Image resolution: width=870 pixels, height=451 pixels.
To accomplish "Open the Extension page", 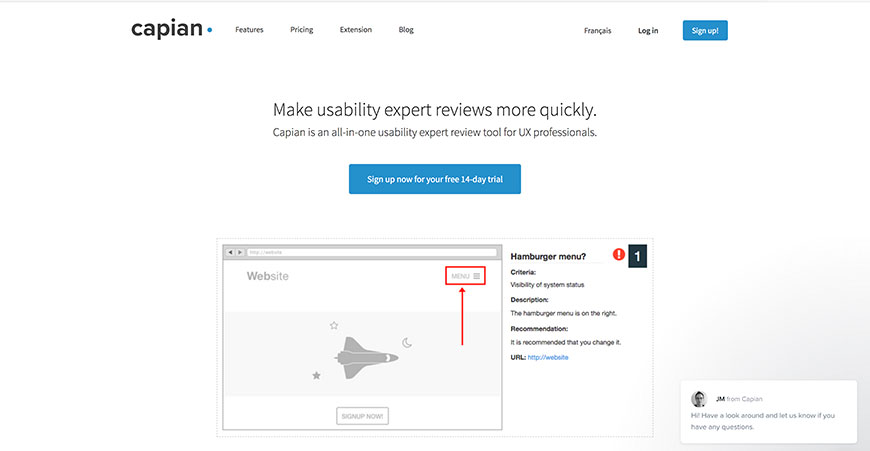I will tap(355, 30).
